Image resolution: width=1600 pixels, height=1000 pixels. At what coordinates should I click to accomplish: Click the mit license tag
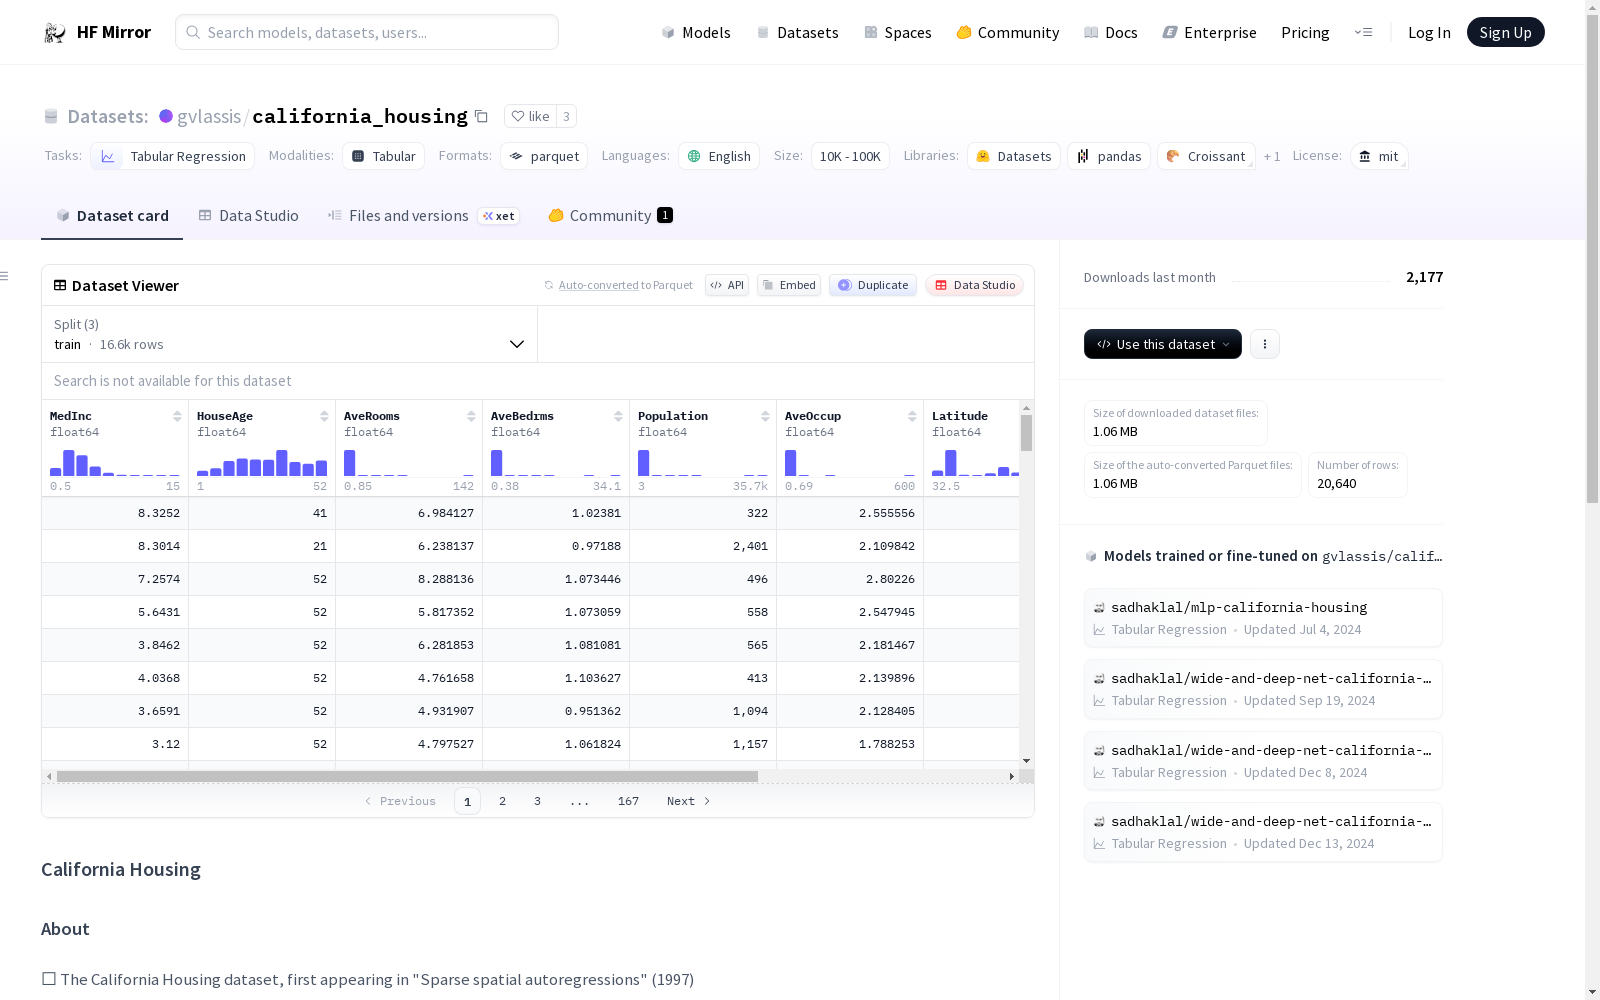(1379, 156)
